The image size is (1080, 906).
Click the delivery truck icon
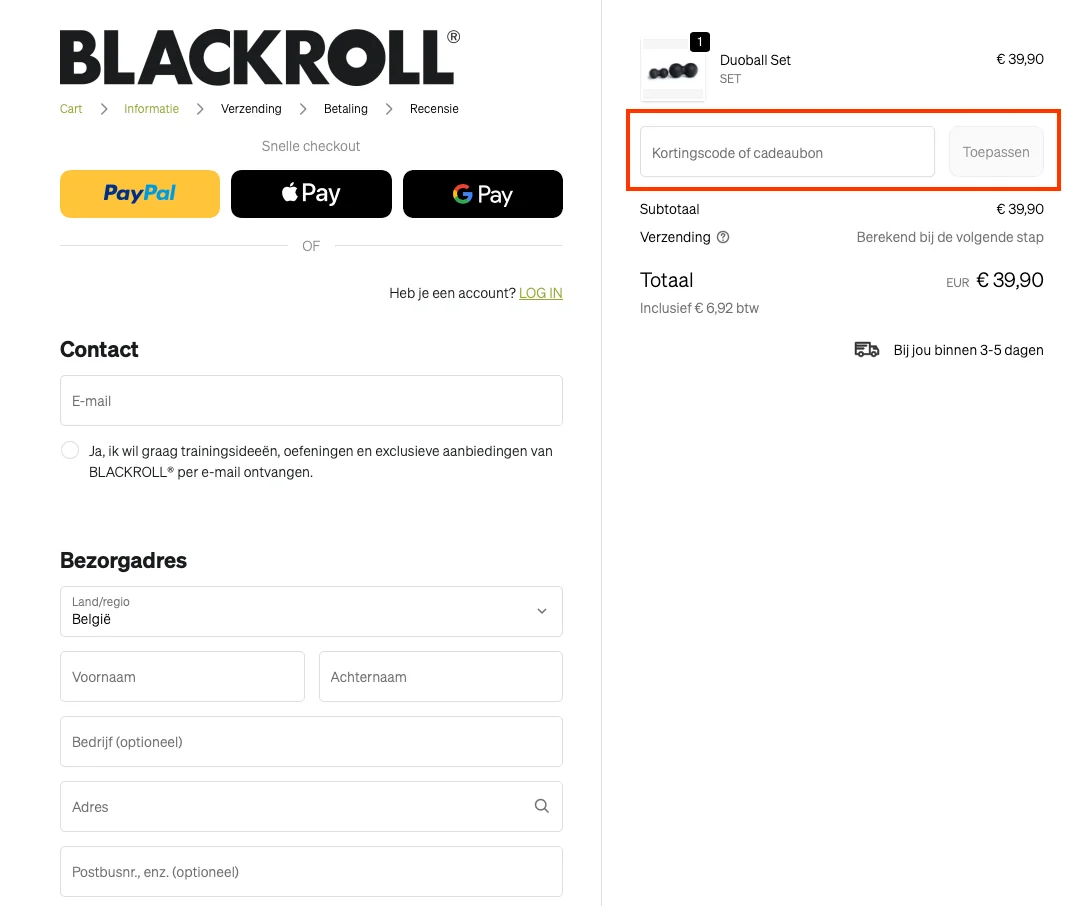point(866,349)
